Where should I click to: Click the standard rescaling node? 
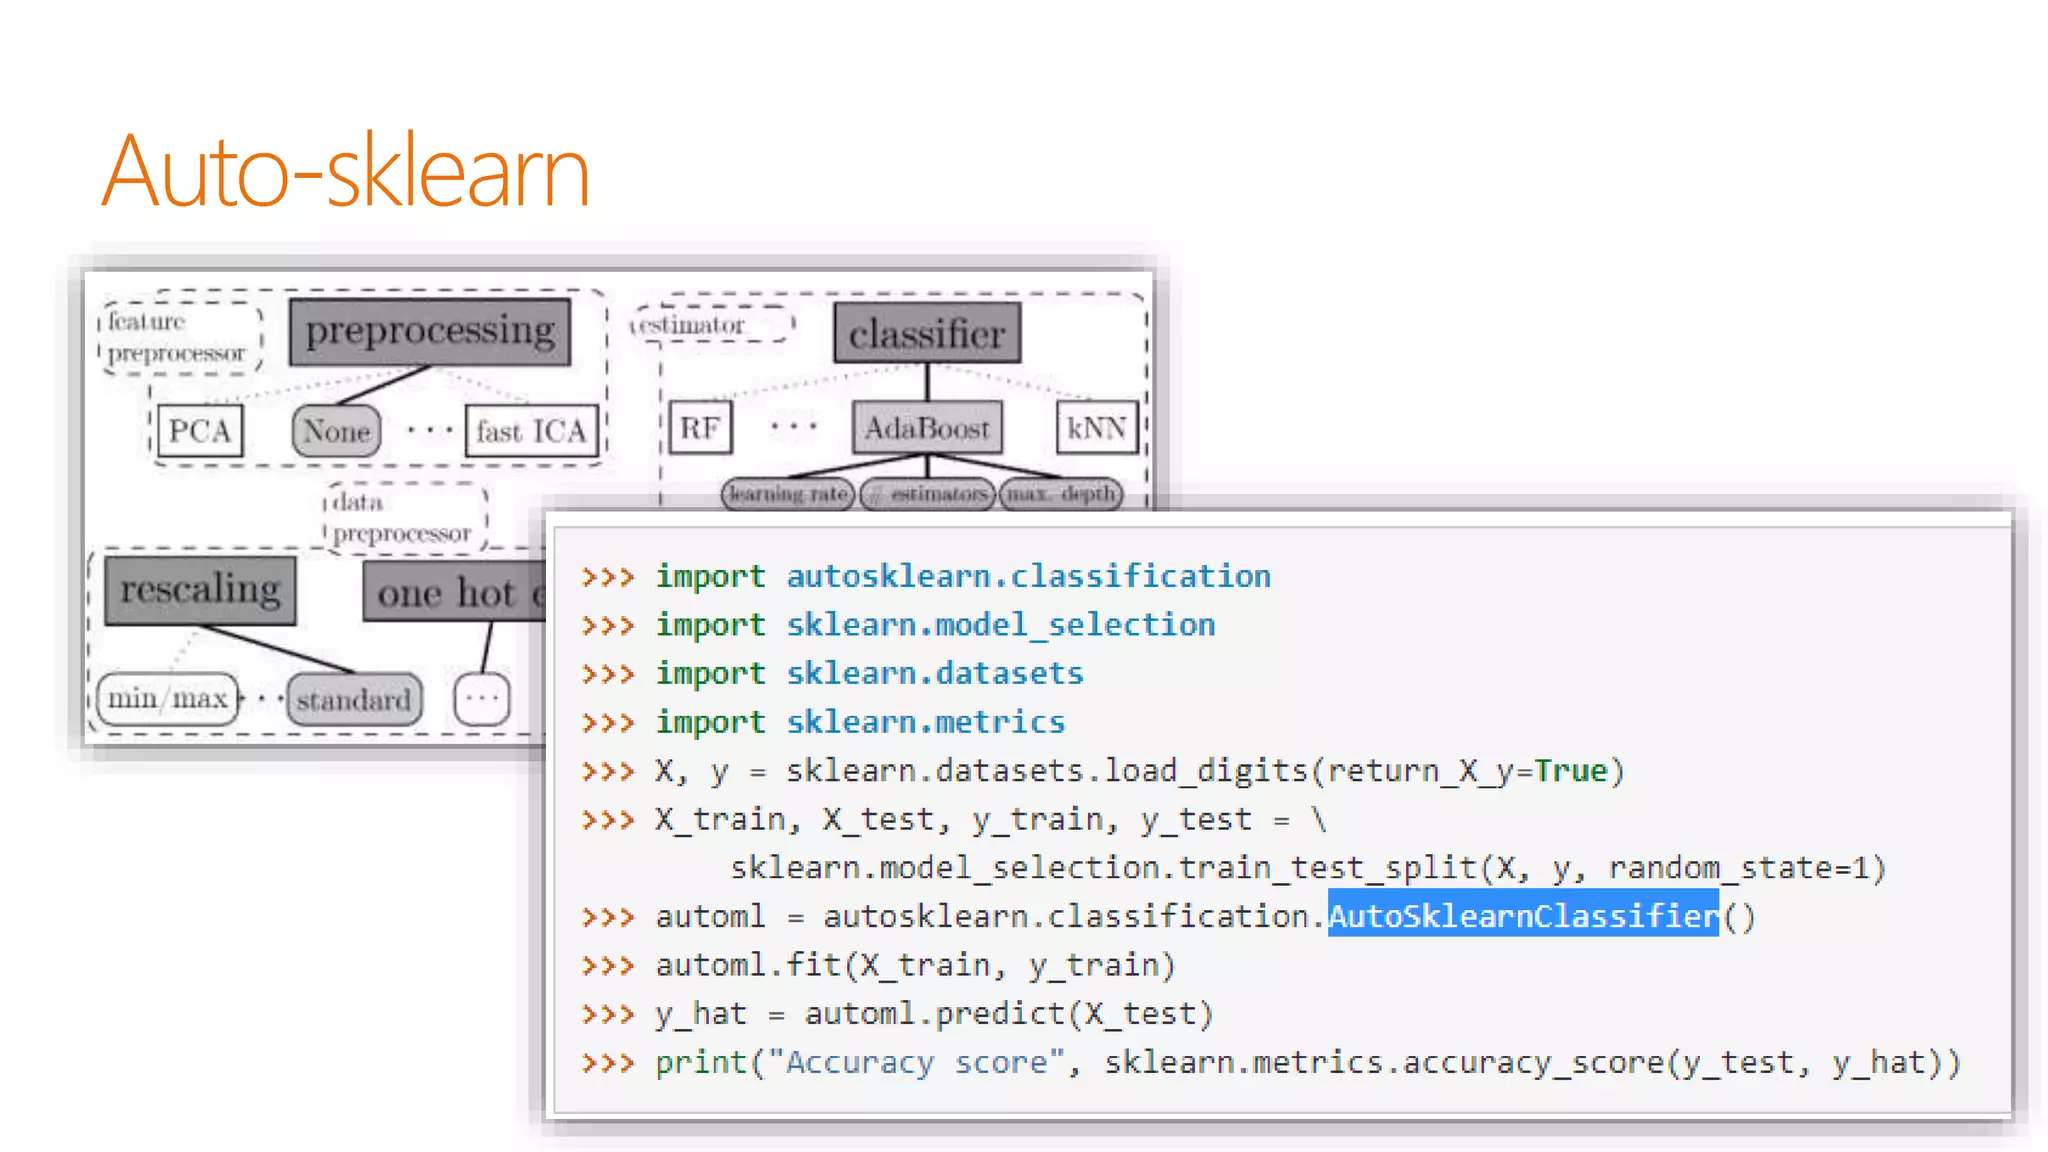point(353,699)
